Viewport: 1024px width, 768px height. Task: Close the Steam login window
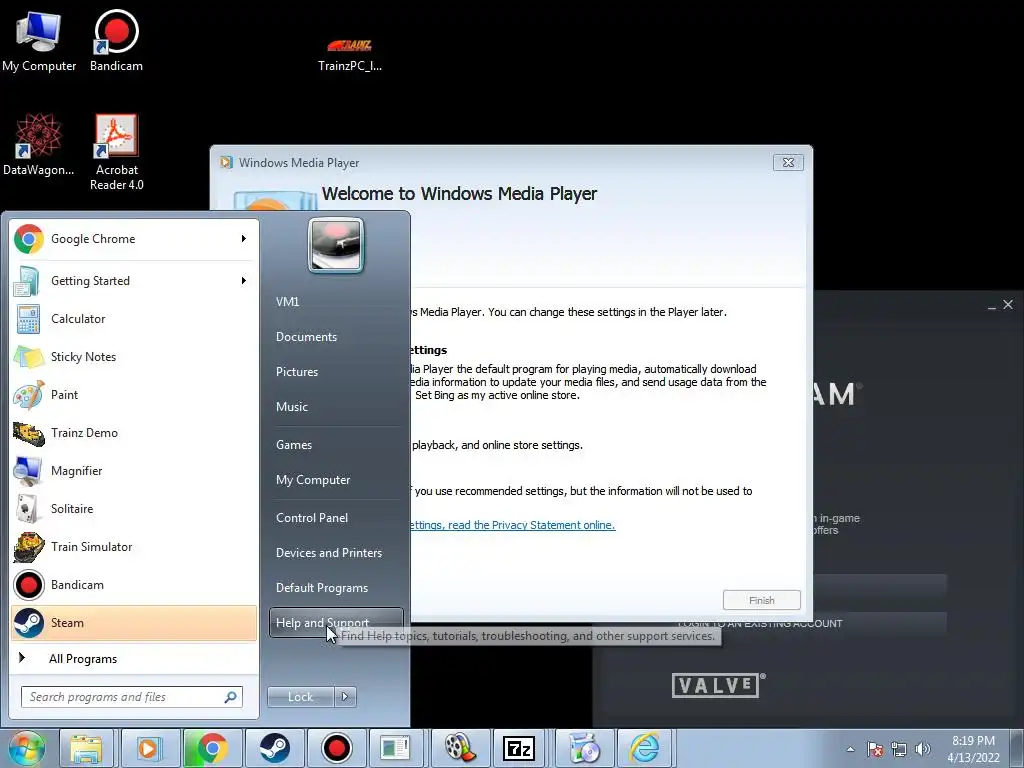[x=1008, y=304]
